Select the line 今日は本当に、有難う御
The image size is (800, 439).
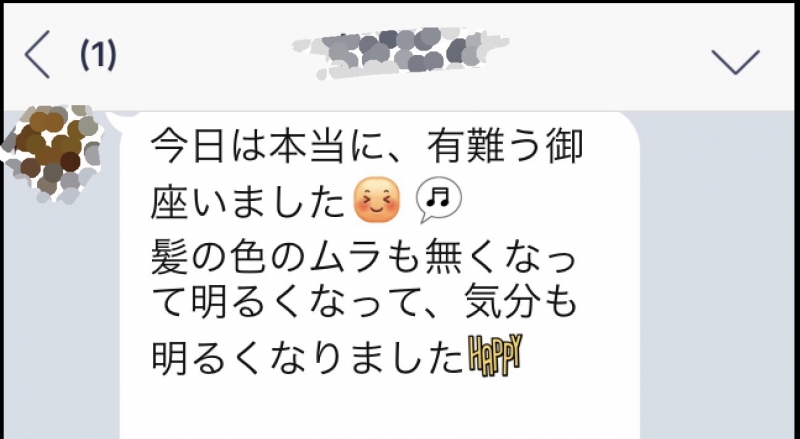(x=367, y=147)
